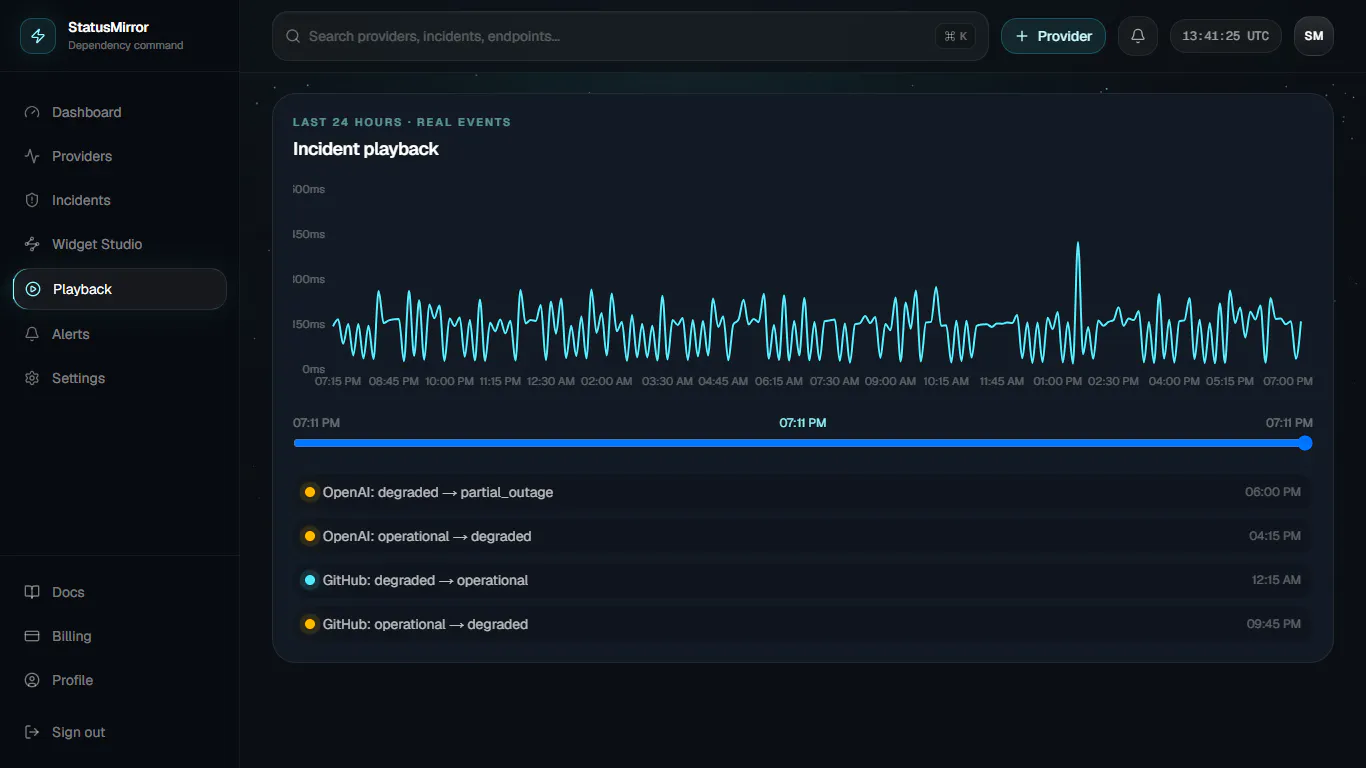
Task: Open Profile in the sidebar
Action: pos(120,680)
